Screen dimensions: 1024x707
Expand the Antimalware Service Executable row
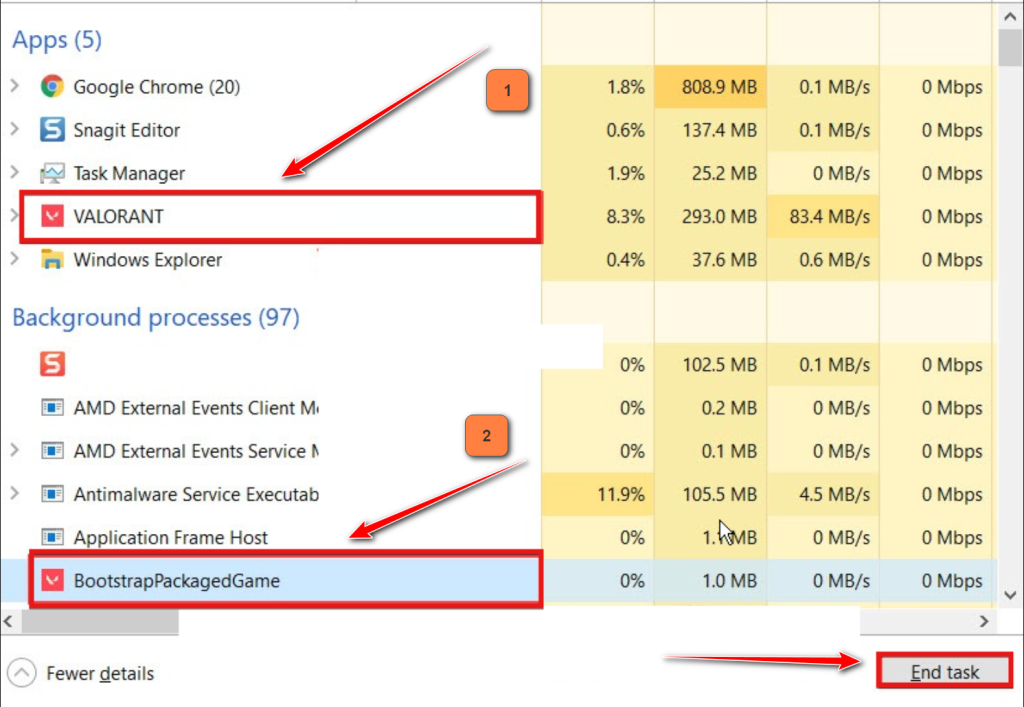(x=15, y=494)
